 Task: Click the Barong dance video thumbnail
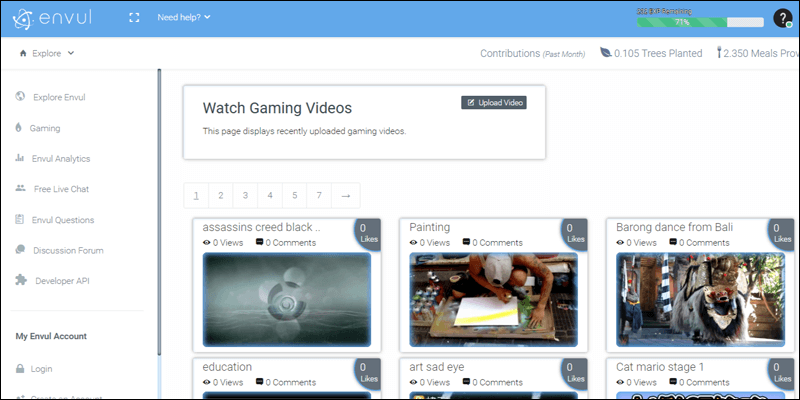point(701,299)
